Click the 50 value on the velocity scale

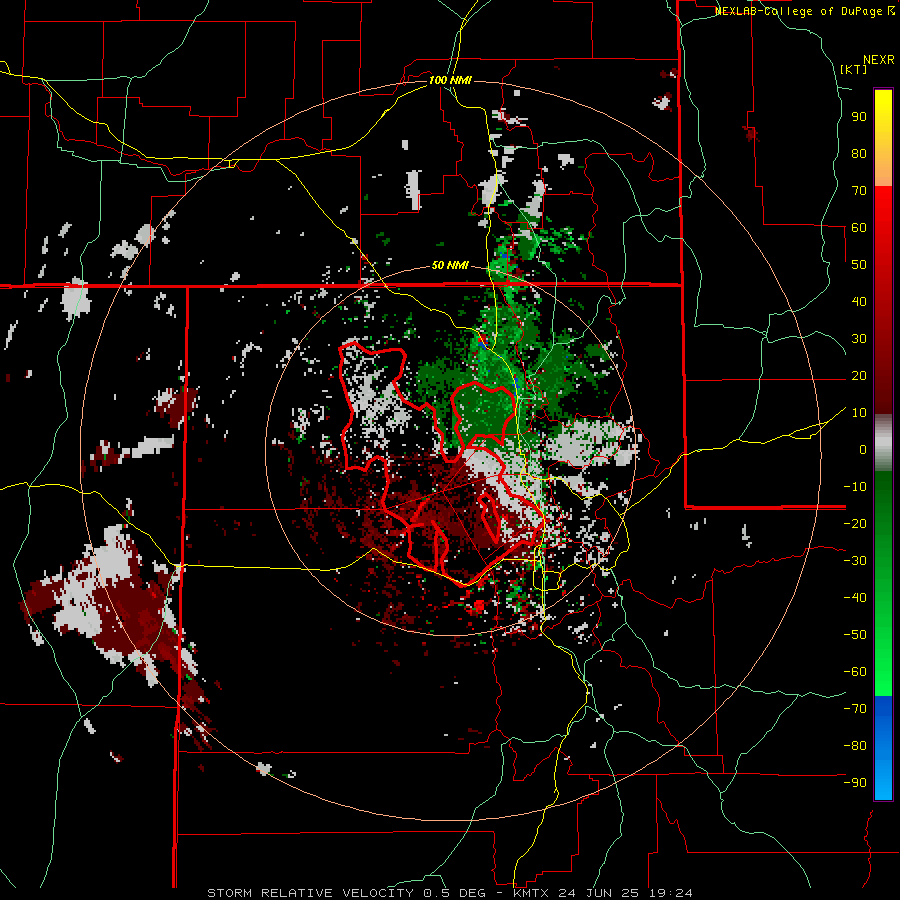coord(859,265)
